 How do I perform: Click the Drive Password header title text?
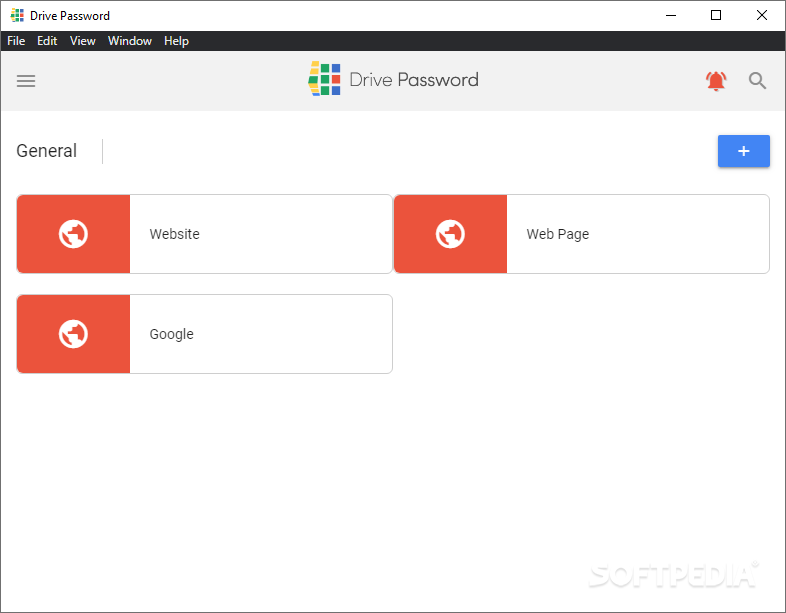[x=414, y=80]
